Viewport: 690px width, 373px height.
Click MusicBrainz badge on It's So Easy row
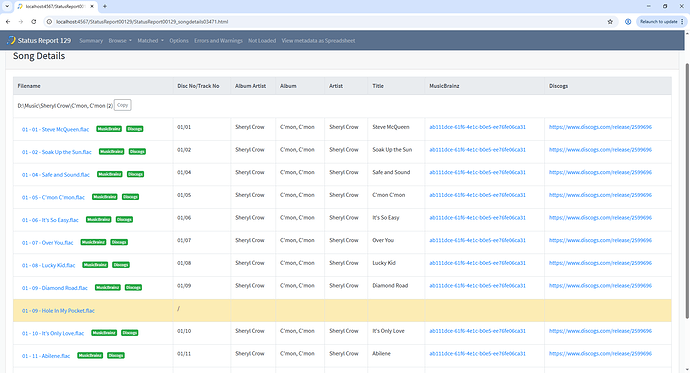coord(99,219)
